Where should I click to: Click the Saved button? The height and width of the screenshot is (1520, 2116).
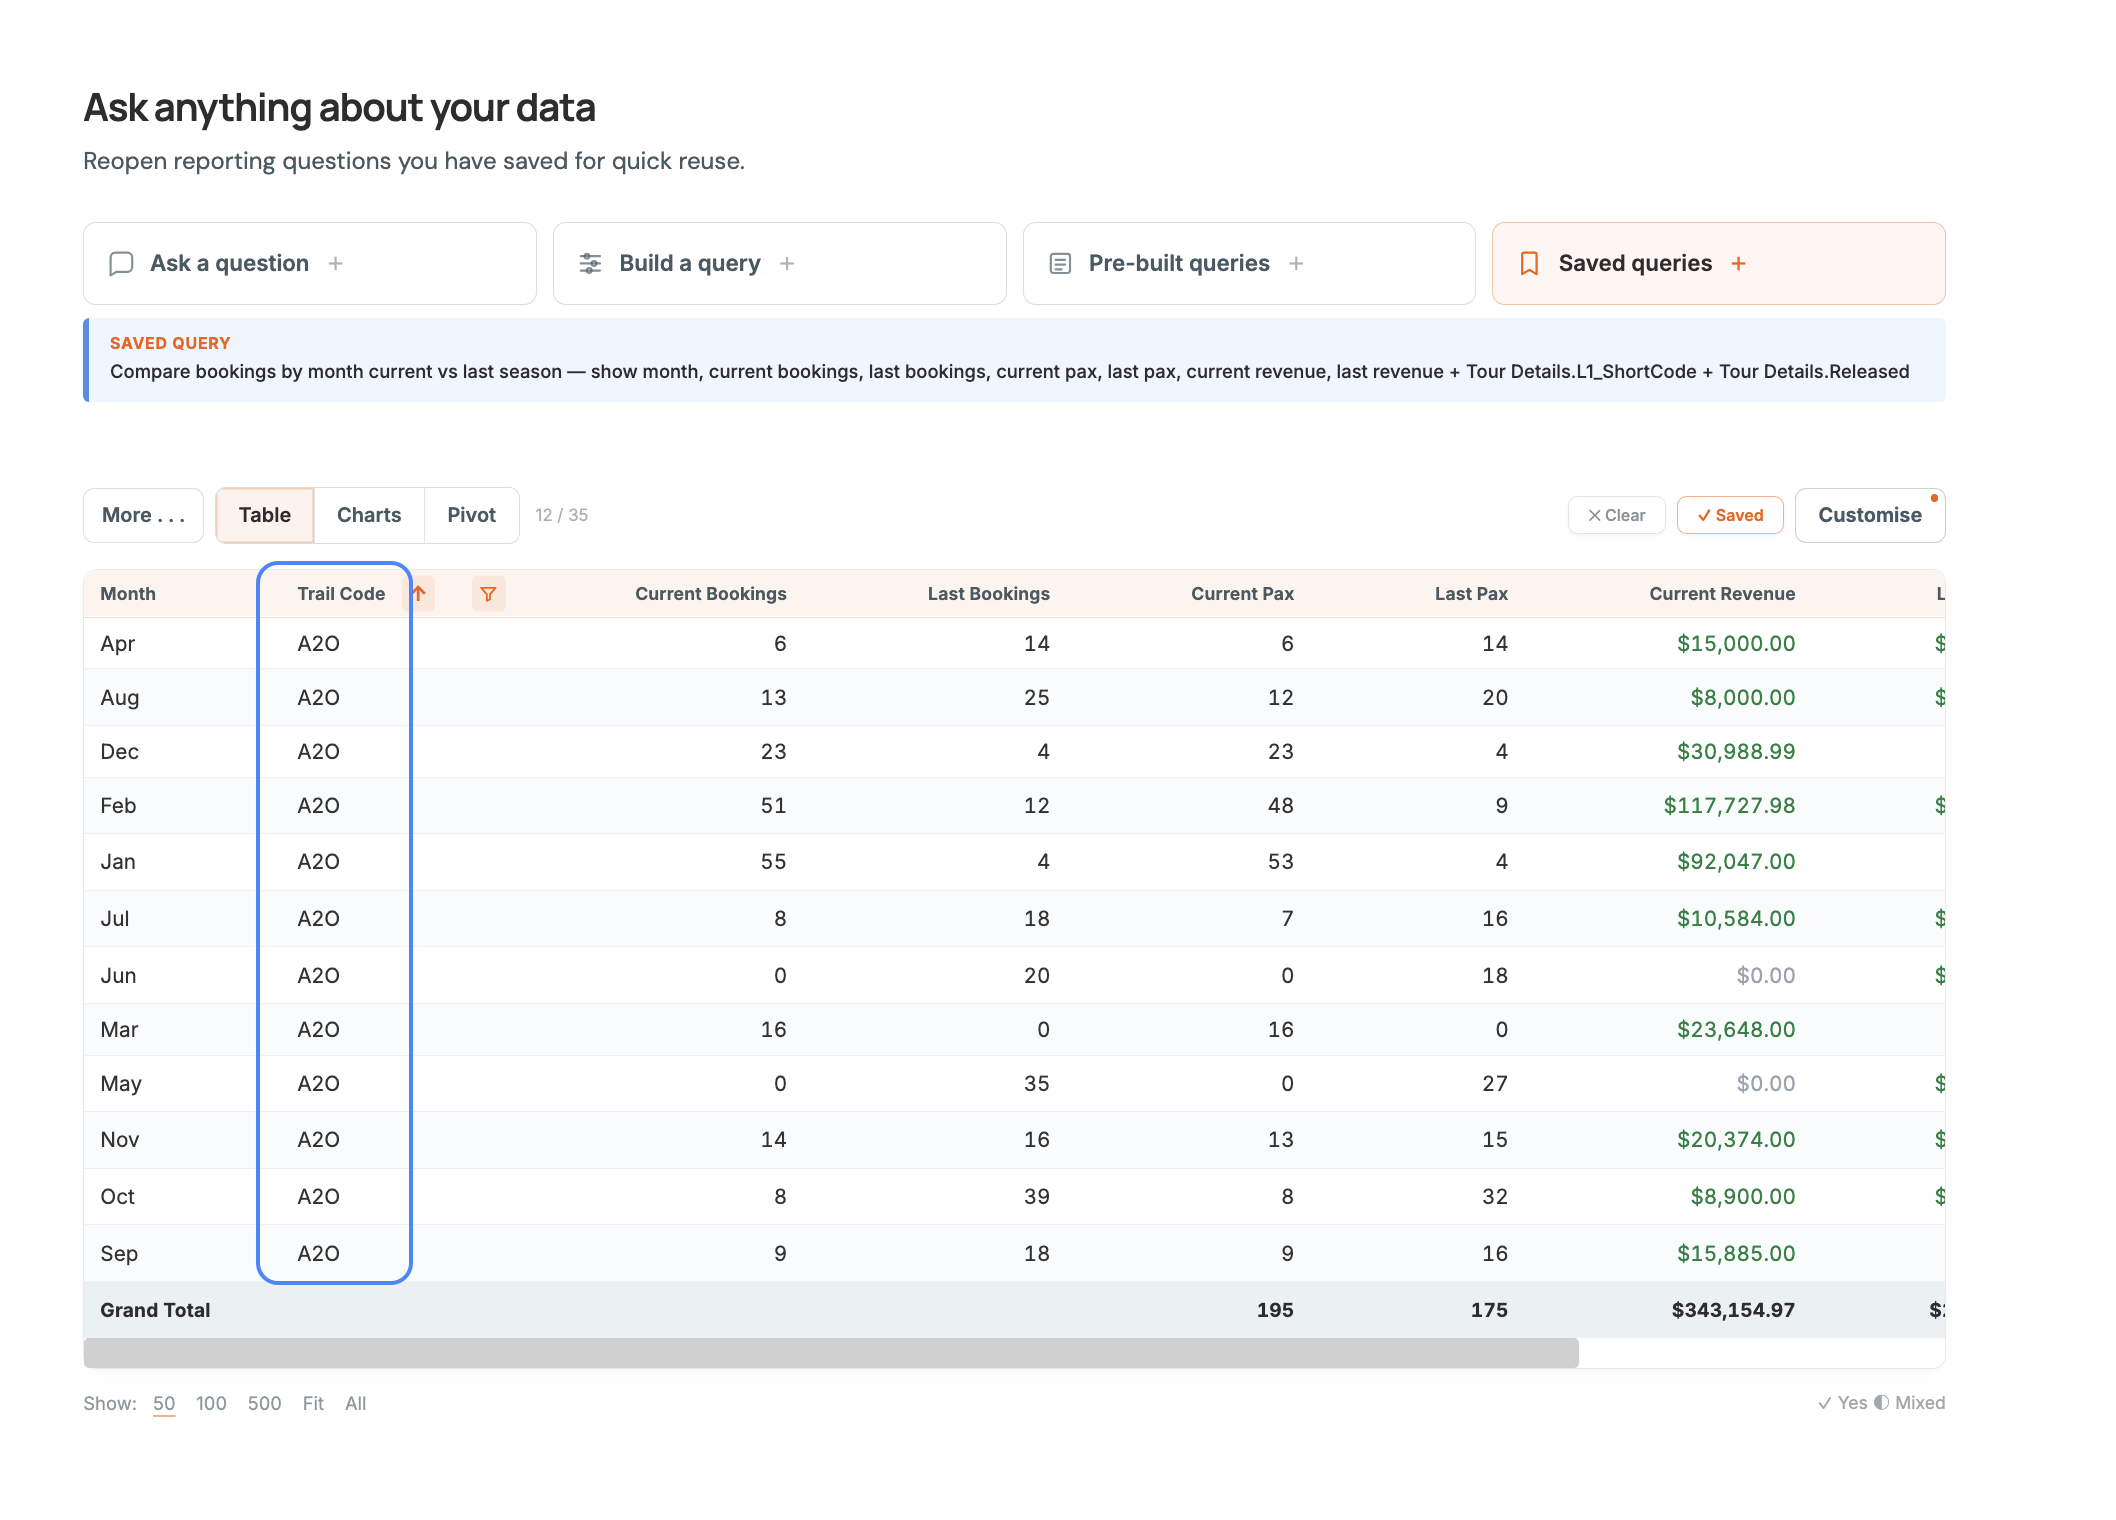[1730, 515]
